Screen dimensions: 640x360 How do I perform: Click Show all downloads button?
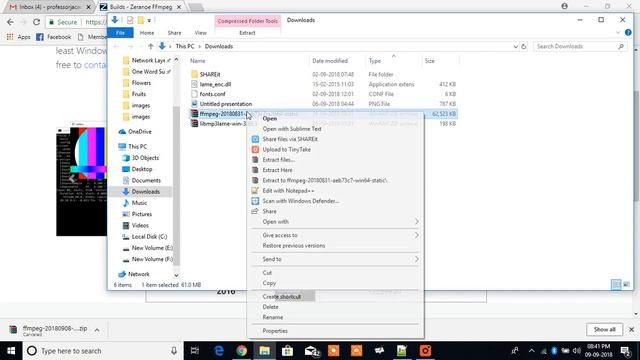(604, 329)
